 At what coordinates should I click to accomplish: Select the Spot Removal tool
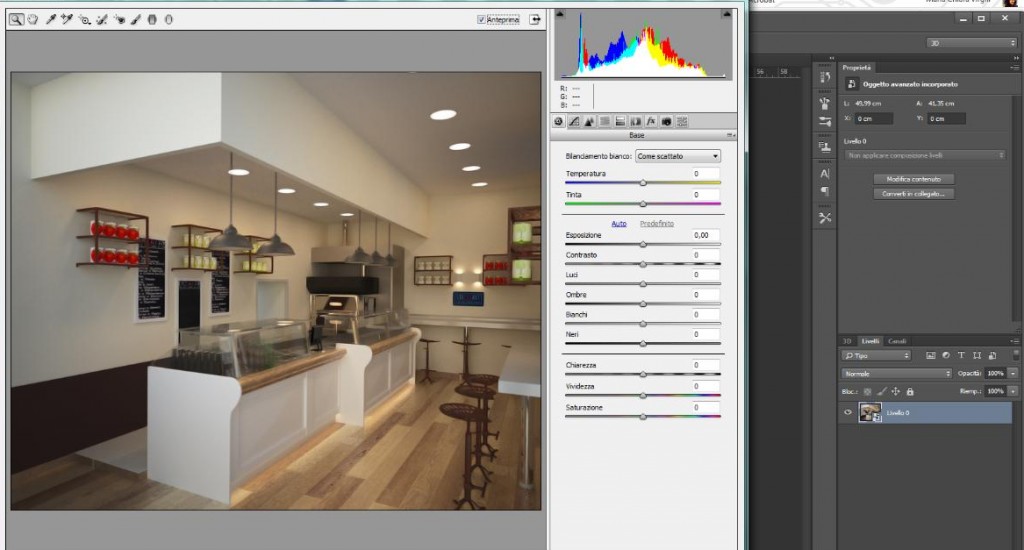coord(102,20)
